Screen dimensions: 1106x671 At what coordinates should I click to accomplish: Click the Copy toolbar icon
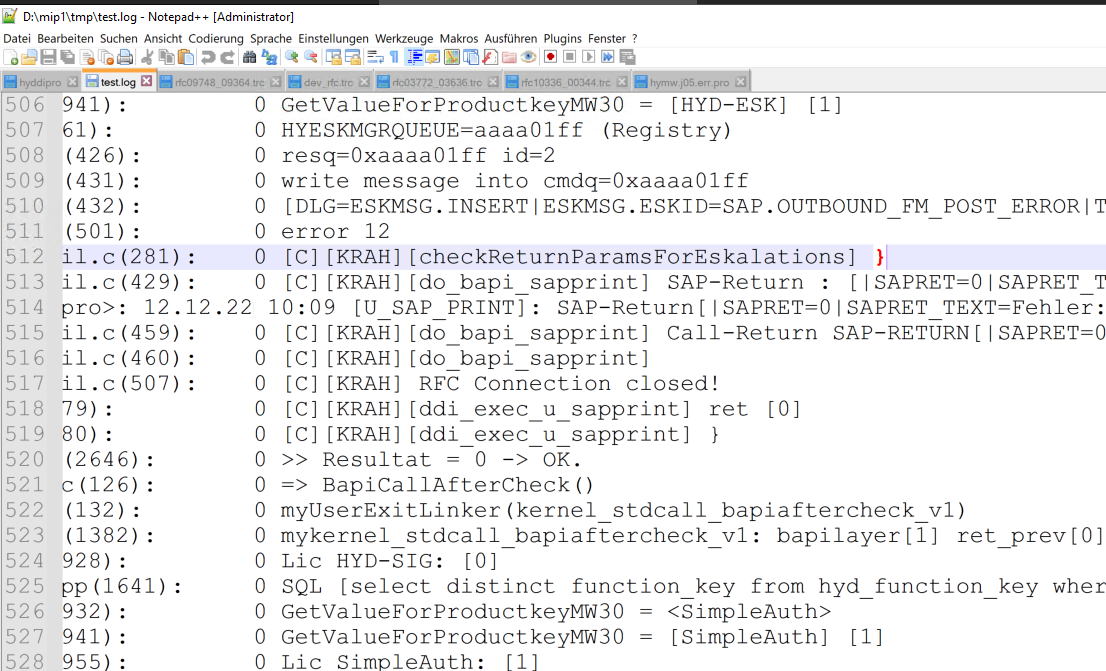click(x=167, y=57)
